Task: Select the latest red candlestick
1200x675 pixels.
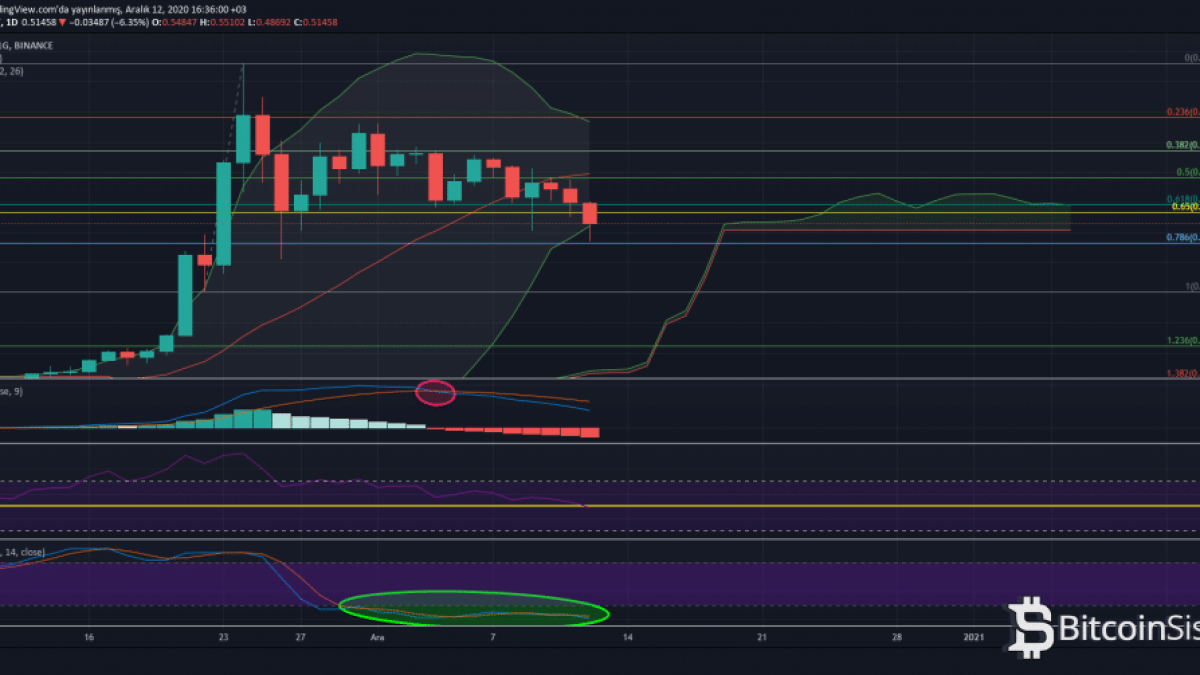Action: pyautogui.click(x=590, y=213)
